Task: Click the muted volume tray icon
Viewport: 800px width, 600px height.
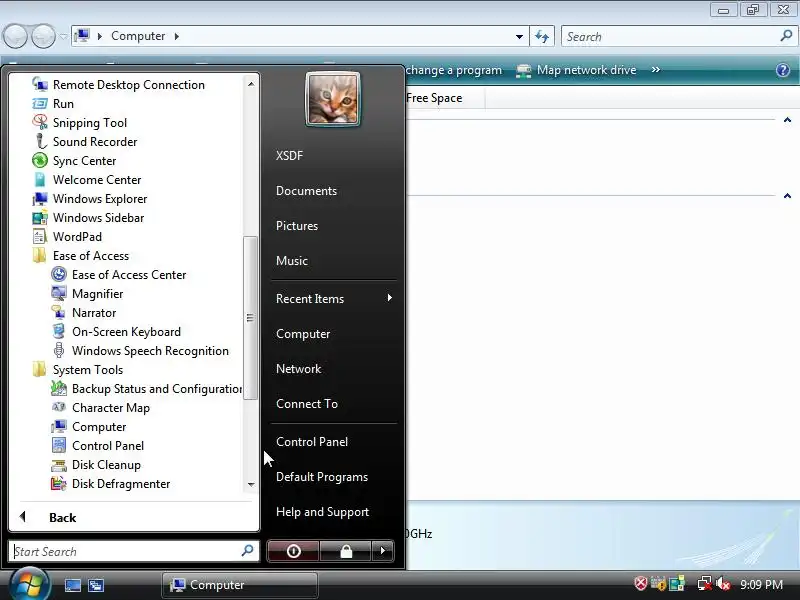Action: [723, 584]
